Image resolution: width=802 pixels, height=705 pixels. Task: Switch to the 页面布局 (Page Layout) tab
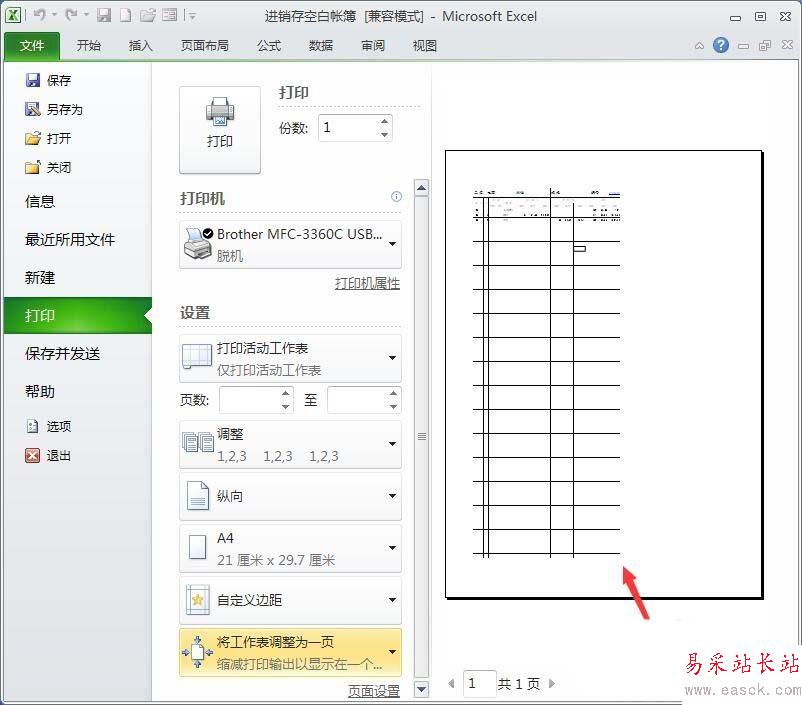point(205,46)
